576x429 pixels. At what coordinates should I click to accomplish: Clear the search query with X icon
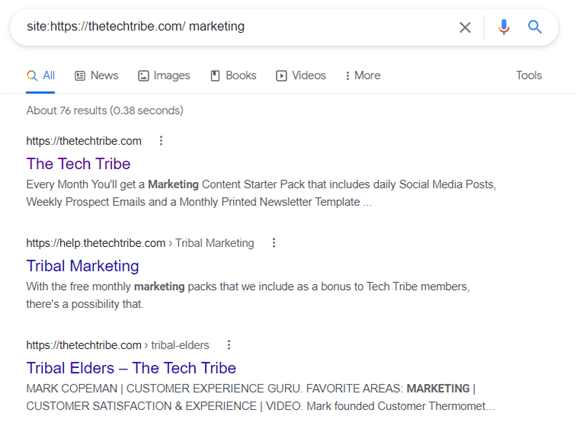(465, 27)
